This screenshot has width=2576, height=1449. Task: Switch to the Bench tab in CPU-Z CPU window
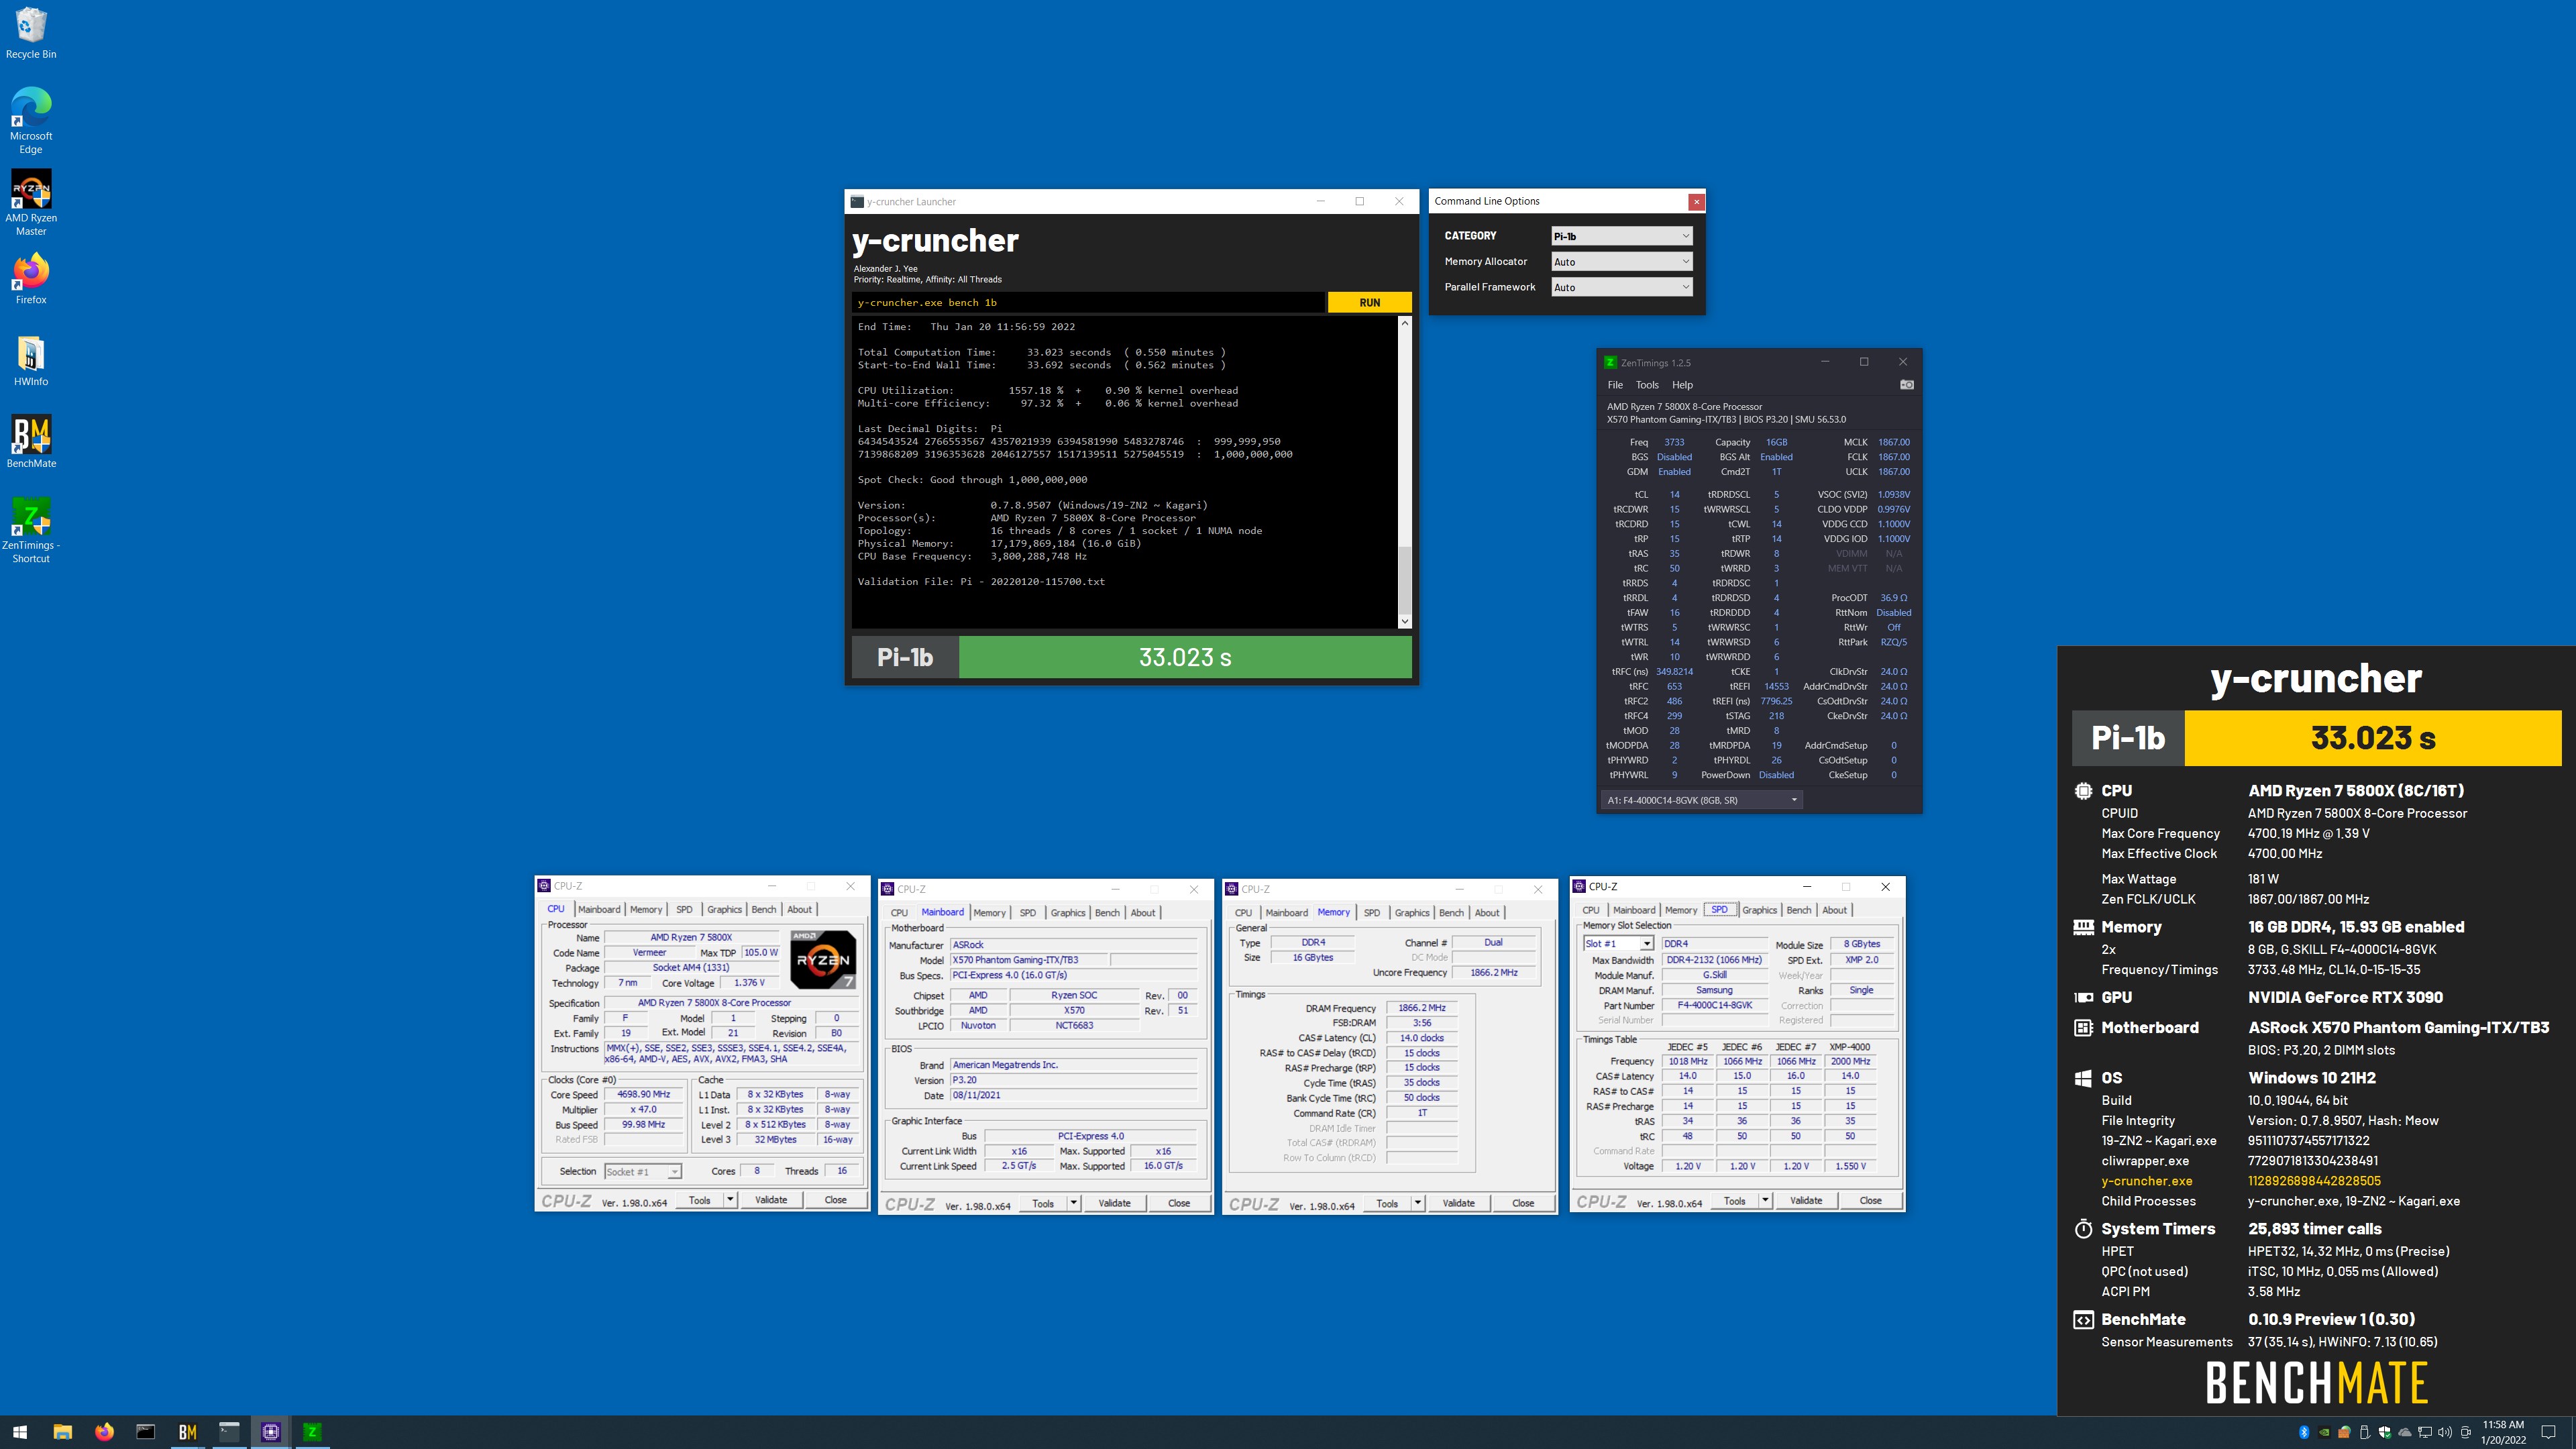[763, 910]
